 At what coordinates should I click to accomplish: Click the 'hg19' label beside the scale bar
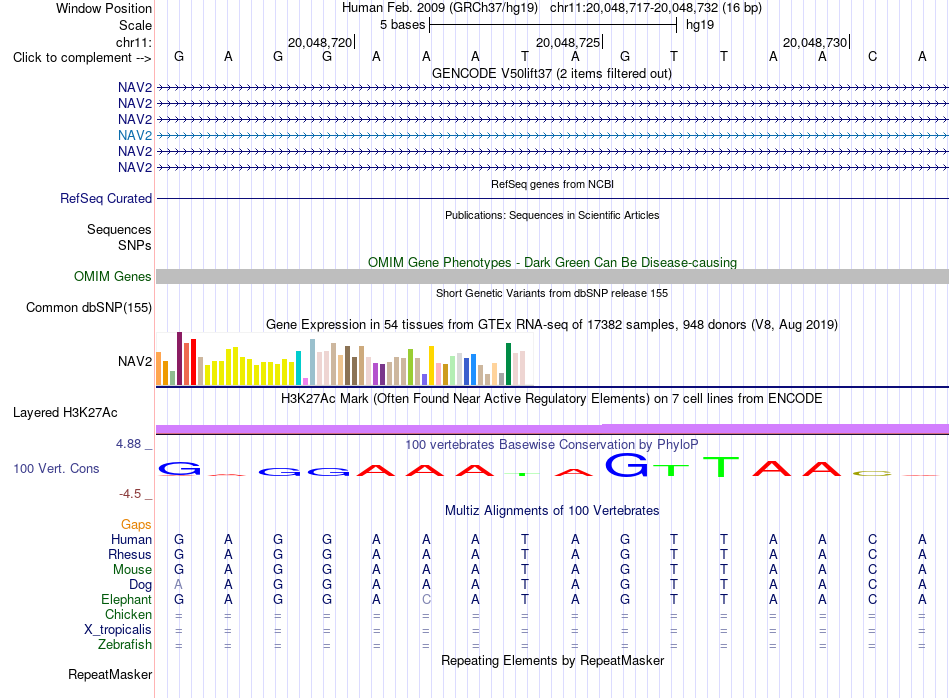700,25
